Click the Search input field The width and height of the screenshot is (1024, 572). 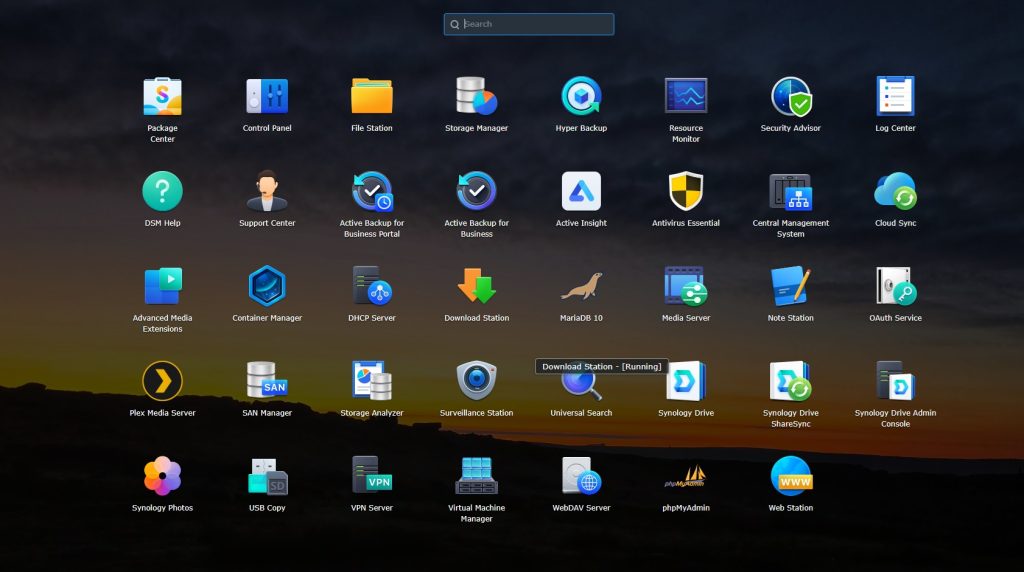coord(529,24)
